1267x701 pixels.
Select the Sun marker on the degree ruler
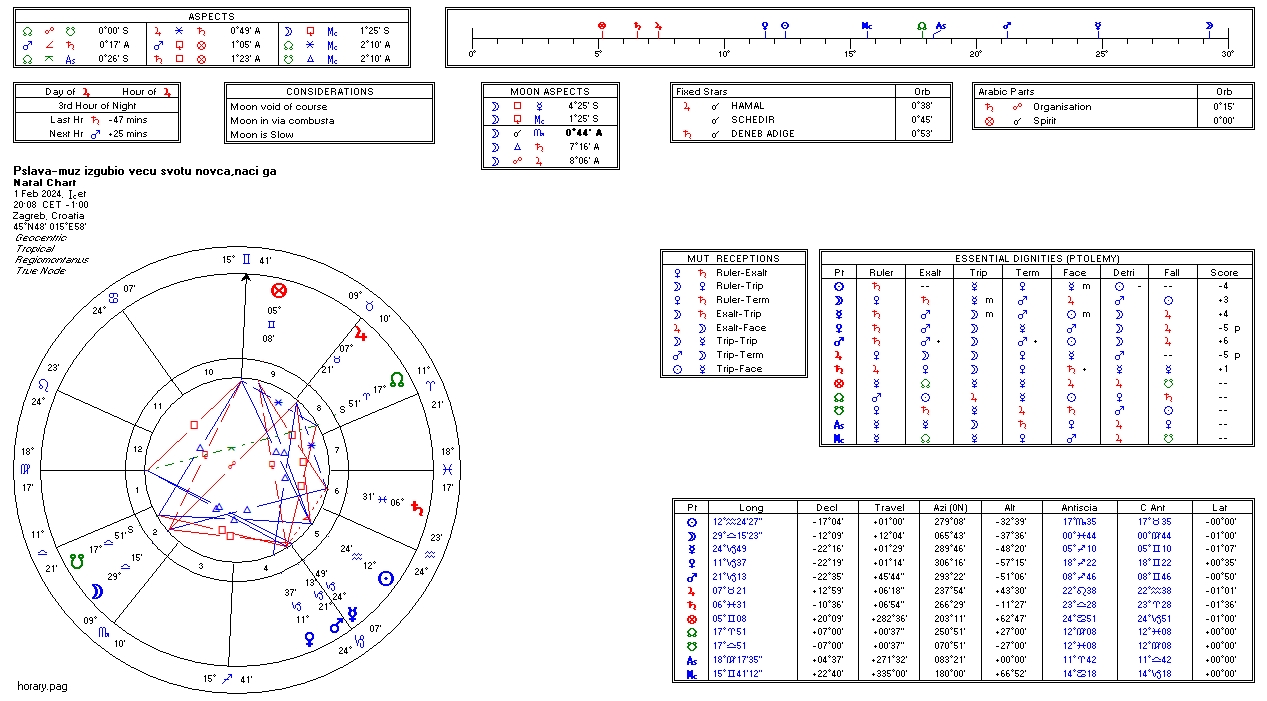pyautogui.click(x=784, y=26)
